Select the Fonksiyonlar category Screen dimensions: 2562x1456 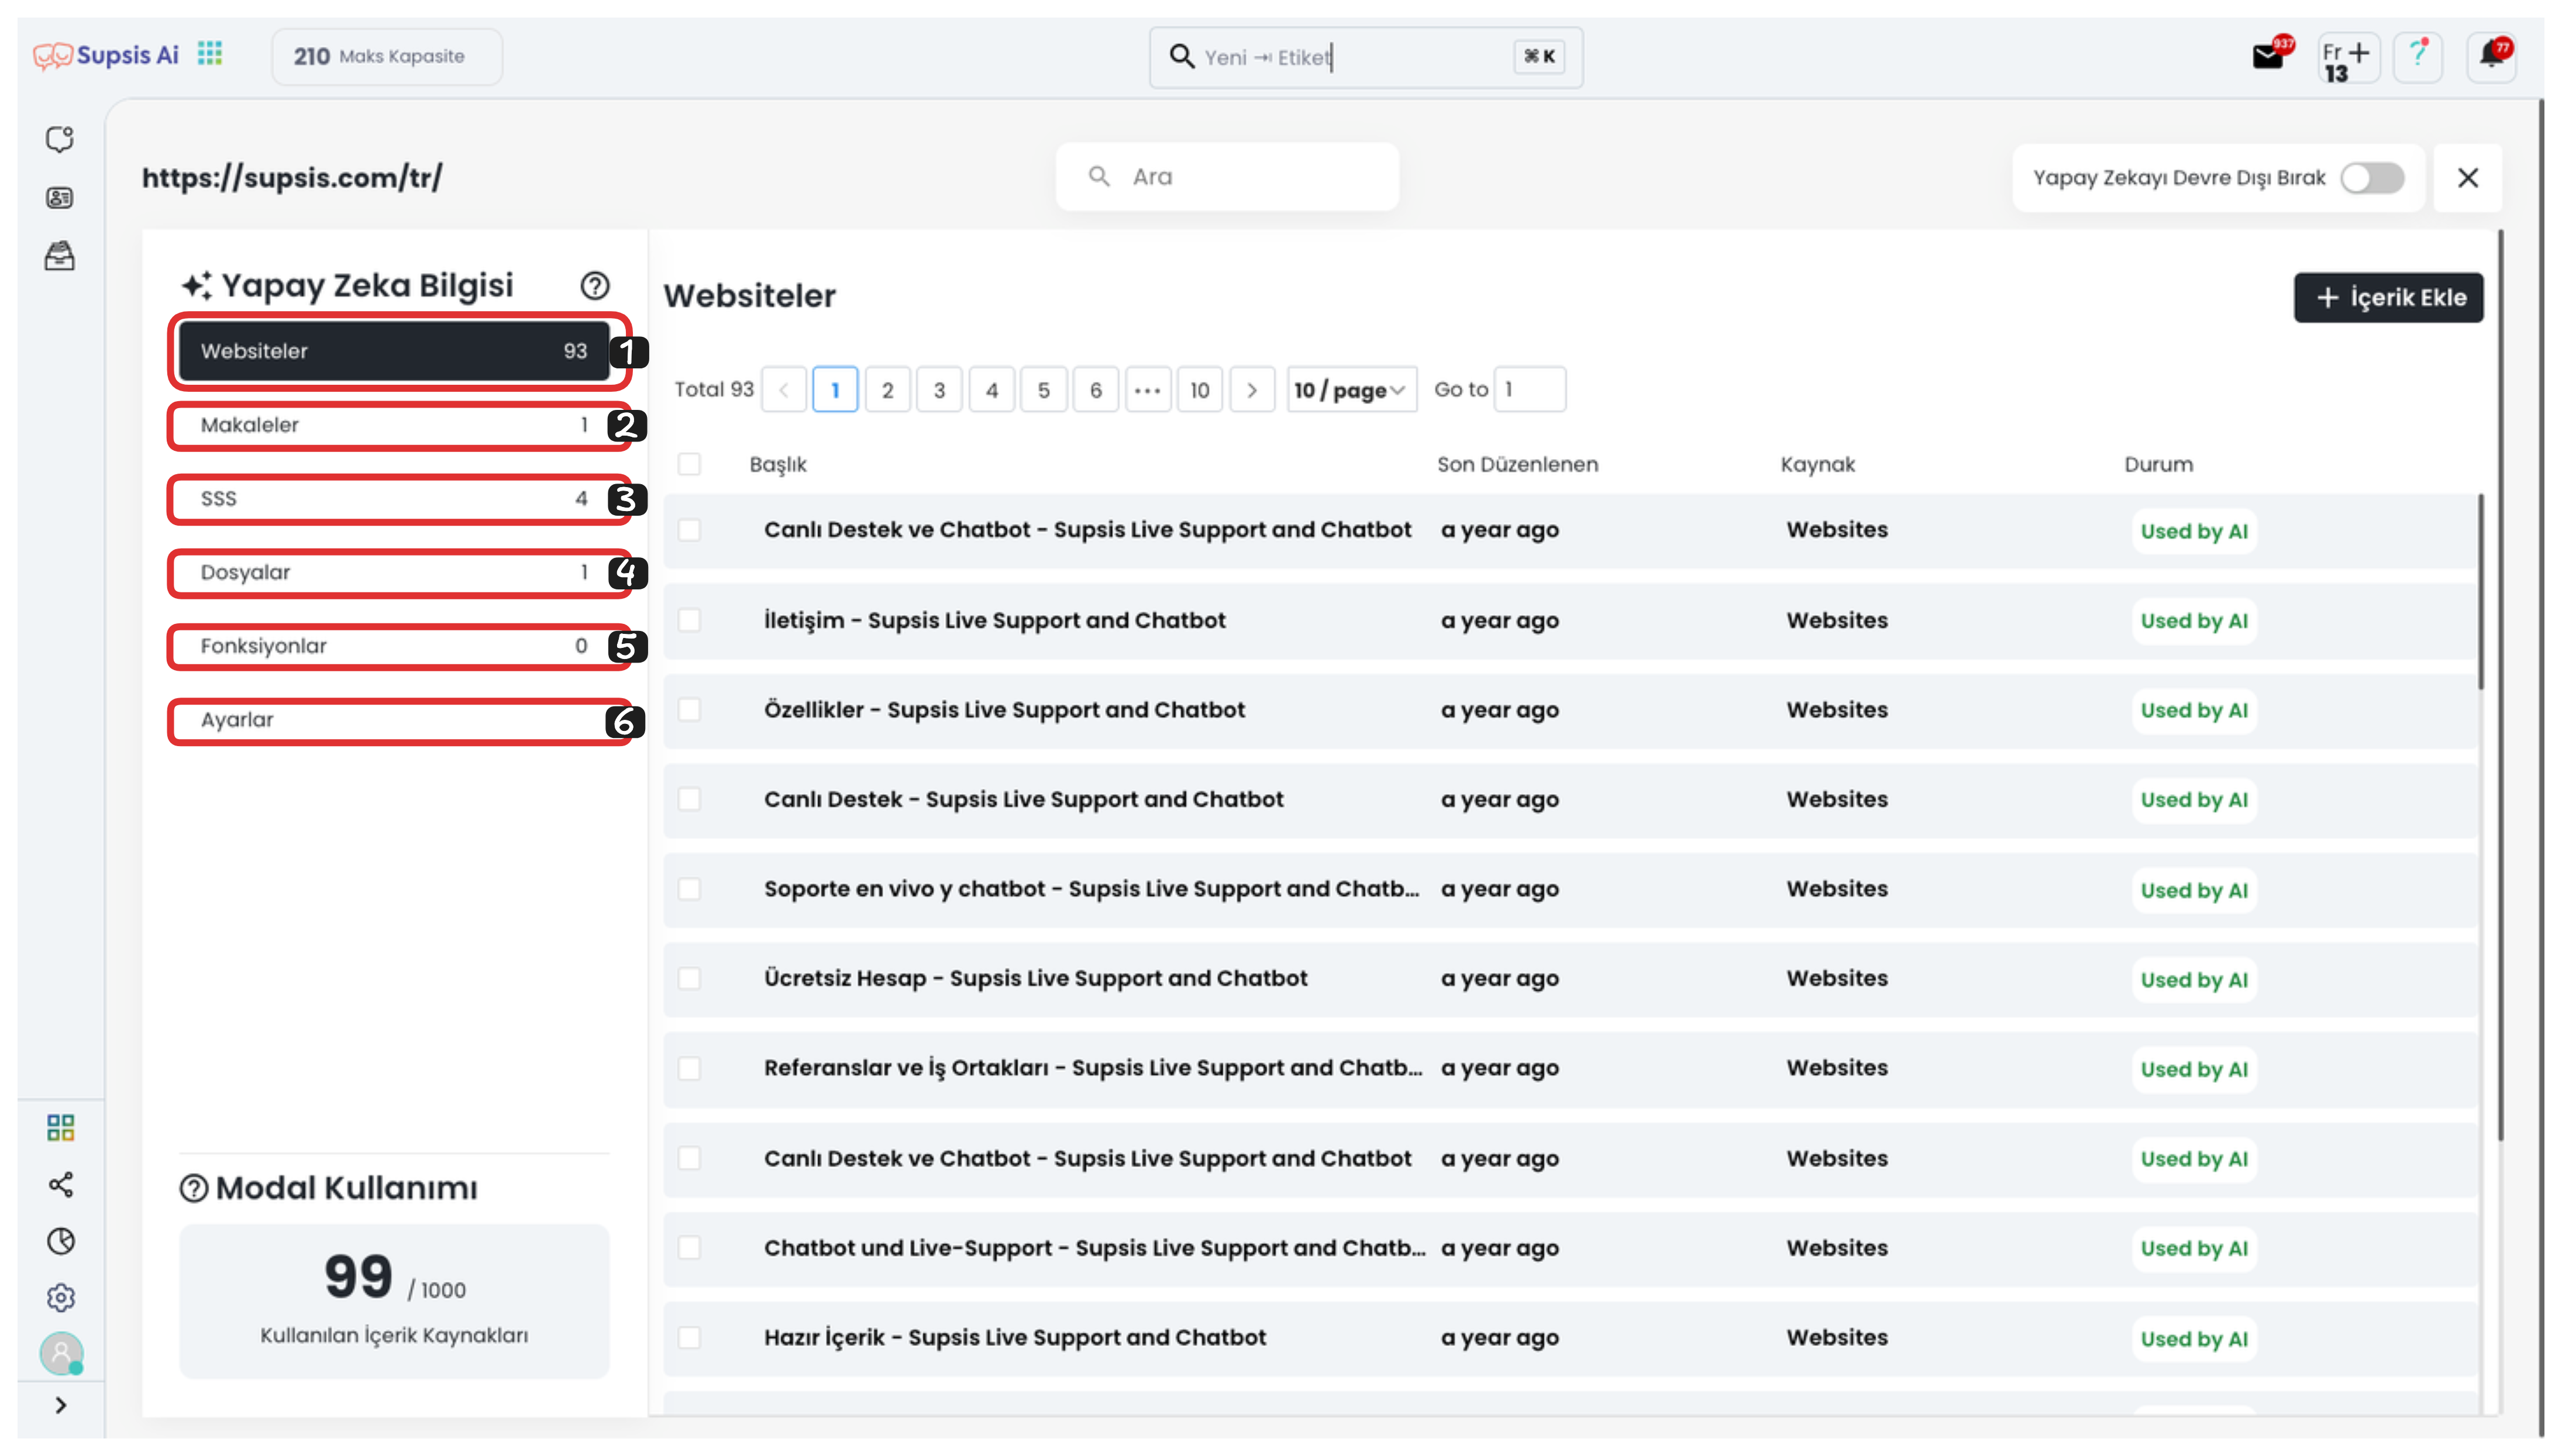[x=394, y=646]
